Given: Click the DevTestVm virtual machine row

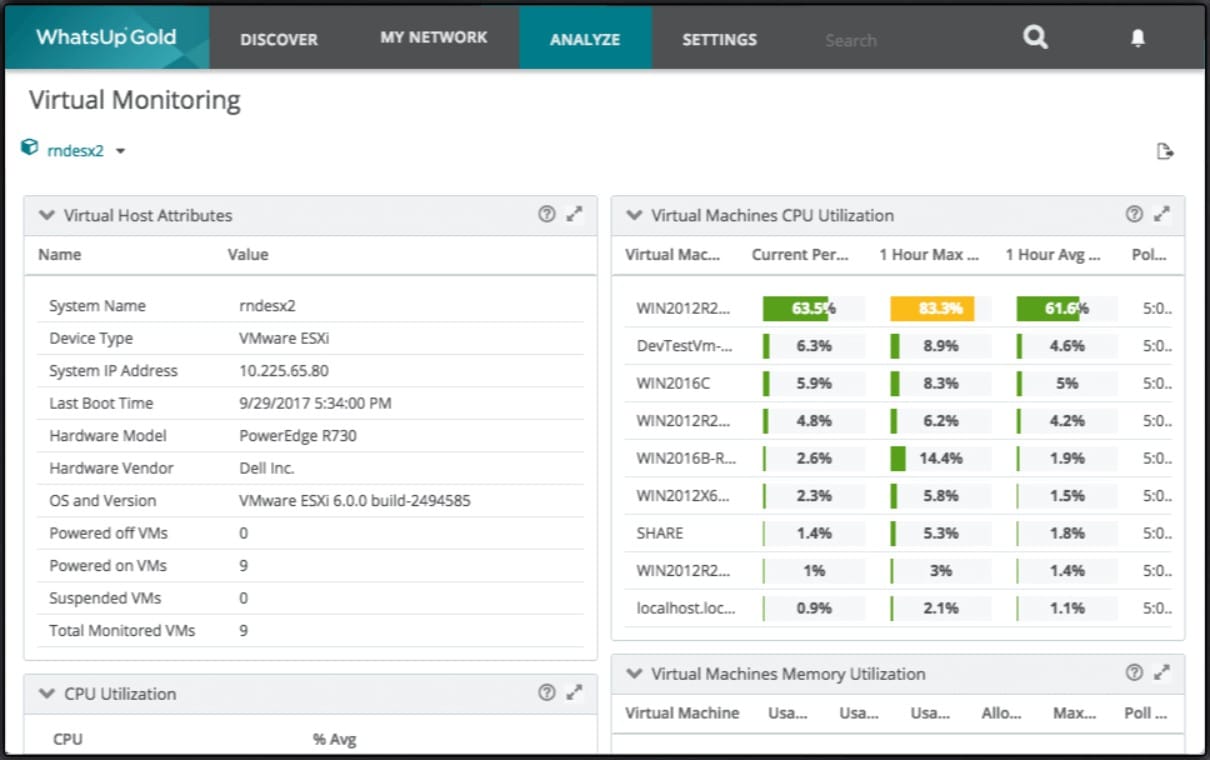Looking at the screenshot, I should point(898,346).
